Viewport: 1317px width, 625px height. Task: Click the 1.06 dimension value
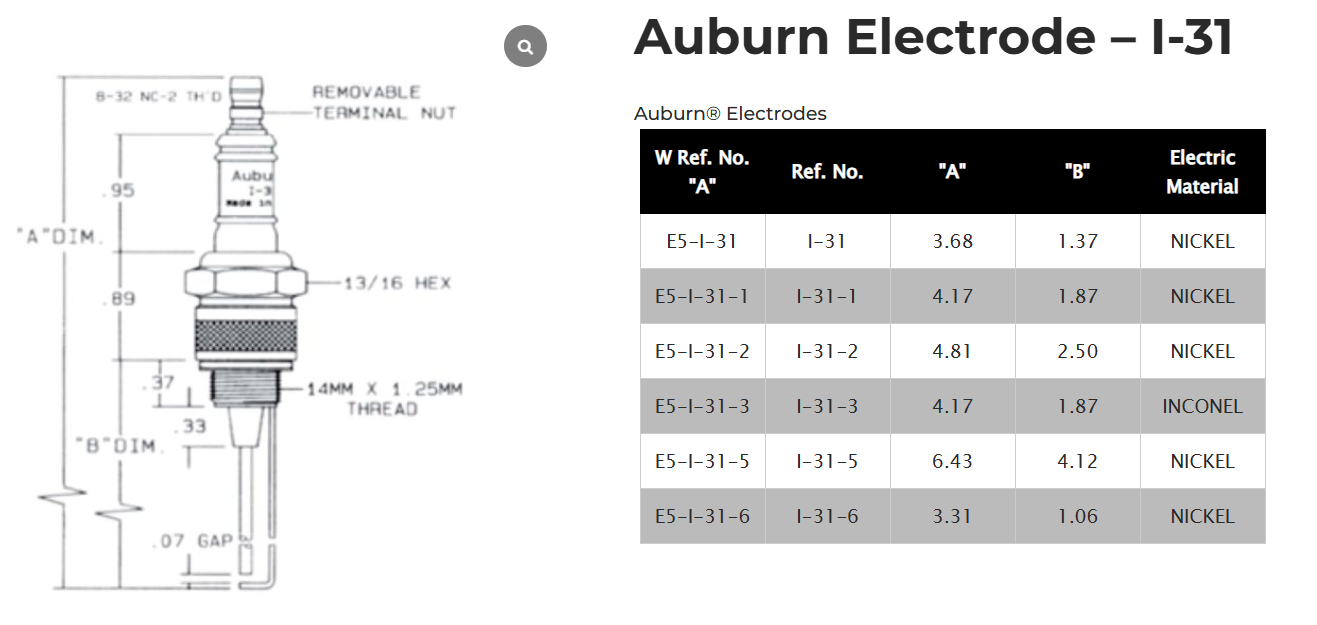(1077, 516)
